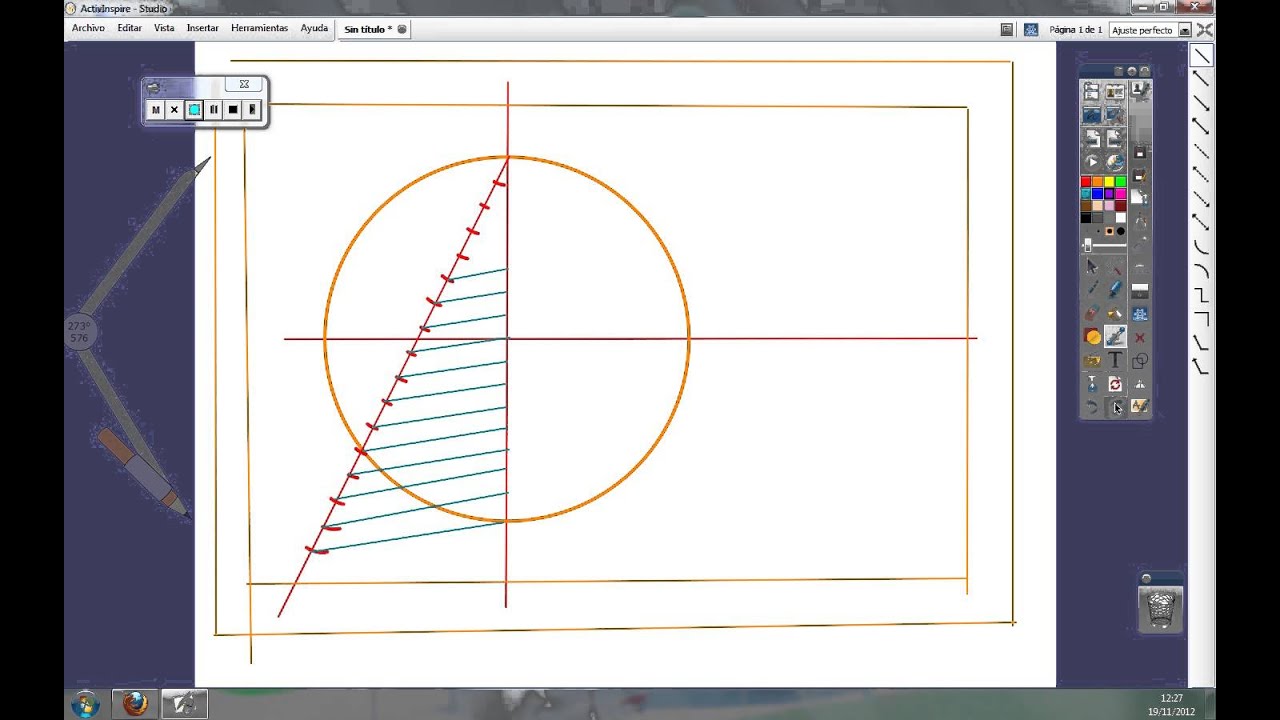Stop the screen recording
This screenshot has height=720, width=1280.
[233, 110]
